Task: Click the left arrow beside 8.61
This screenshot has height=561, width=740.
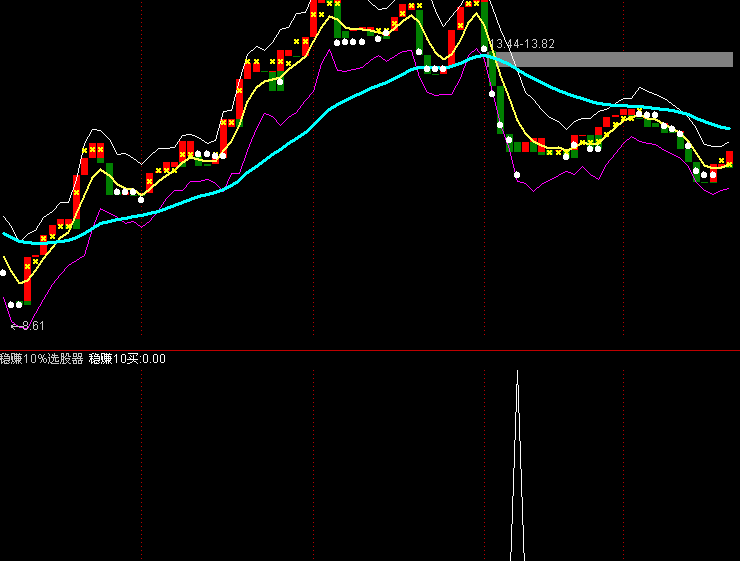Action: click(16, 326)
